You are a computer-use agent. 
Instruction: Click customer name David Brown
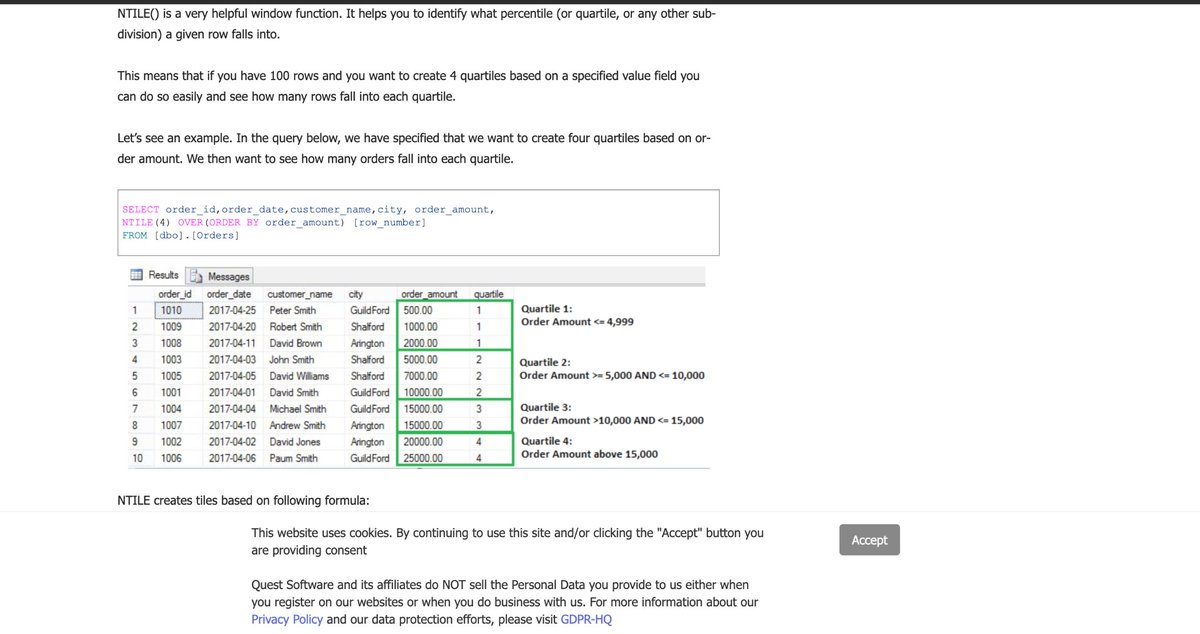pos(295,343)
